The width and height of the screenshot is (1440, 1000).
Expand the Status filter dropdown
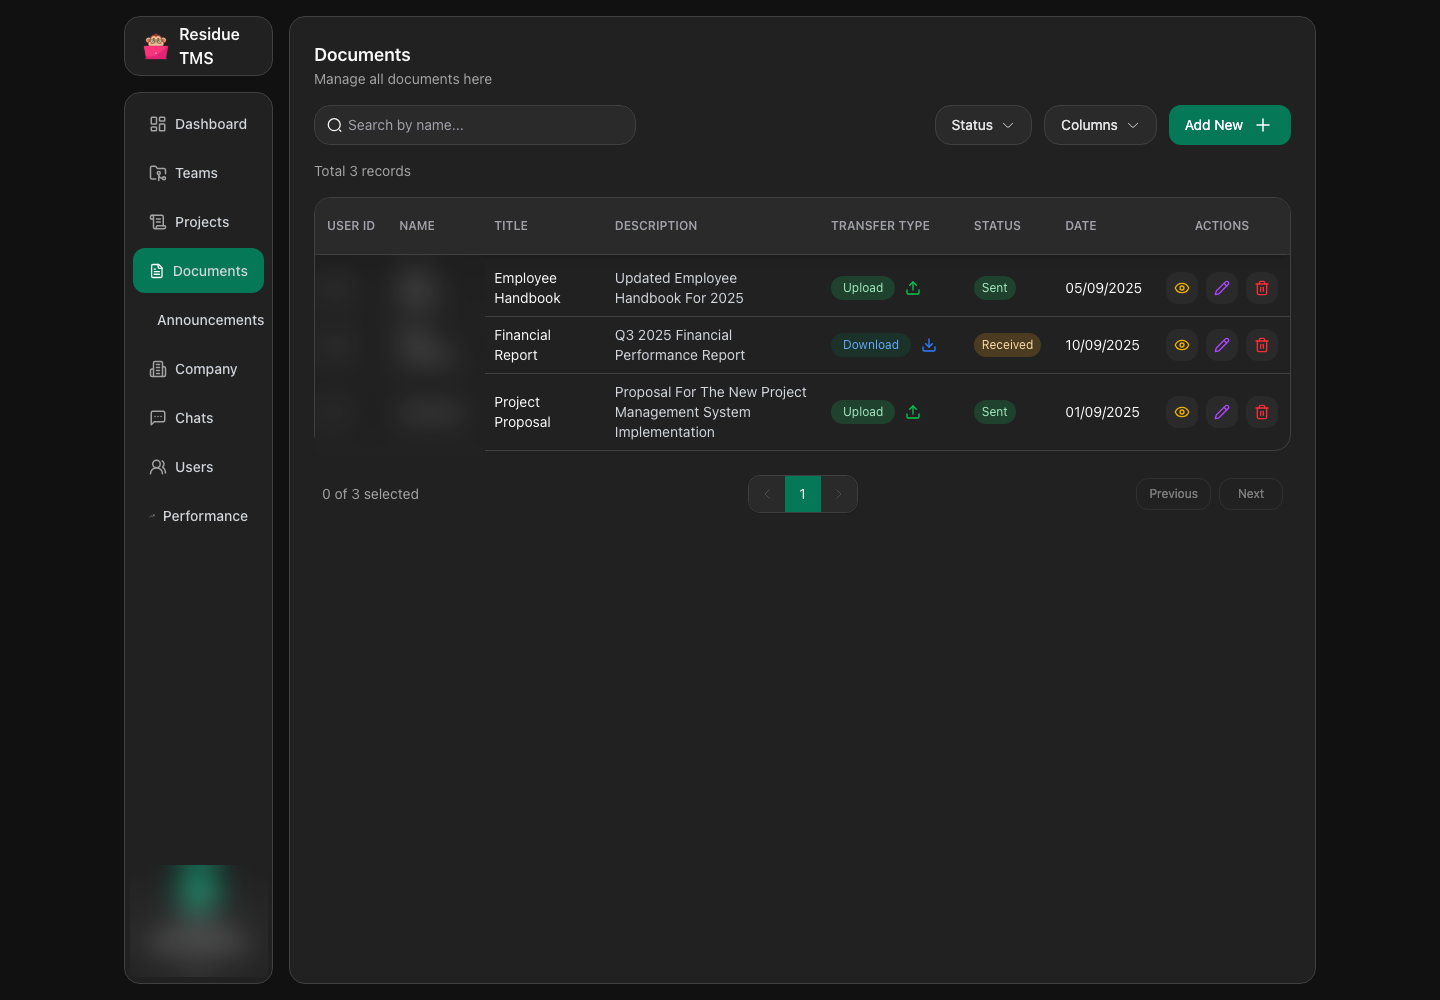[x=983, y=125]
